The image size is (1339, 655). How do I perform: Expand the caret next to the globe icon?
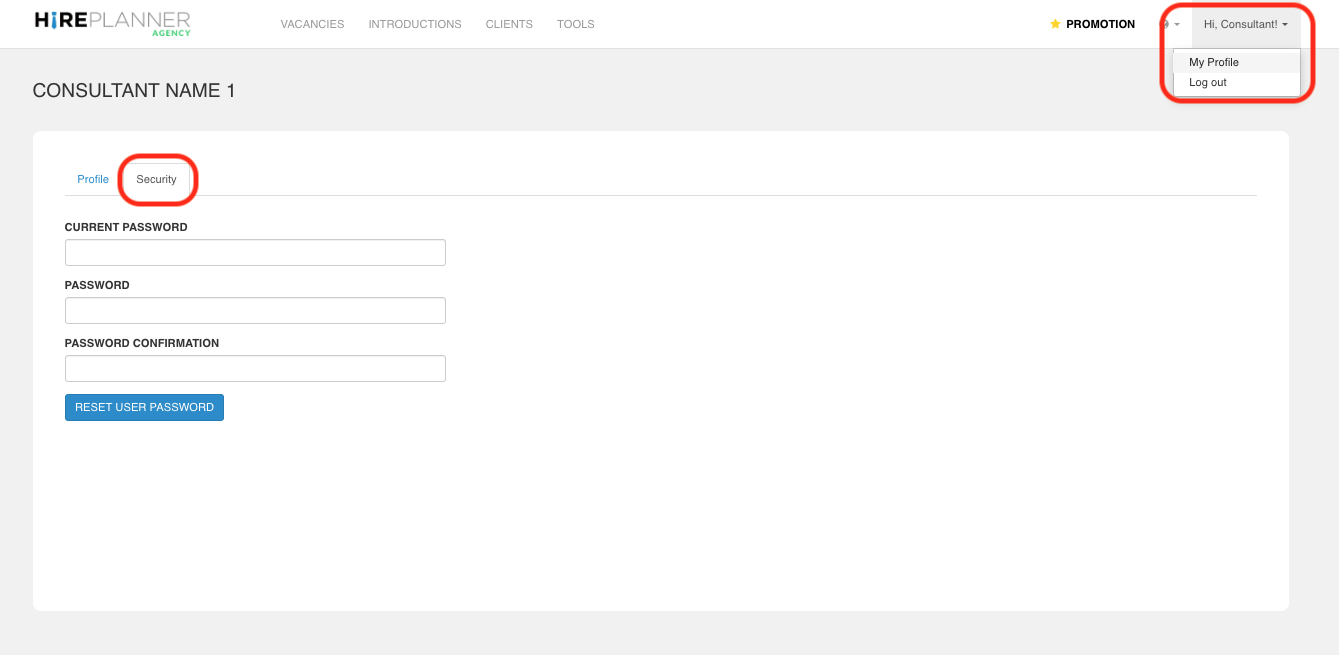click(1177, 24)
